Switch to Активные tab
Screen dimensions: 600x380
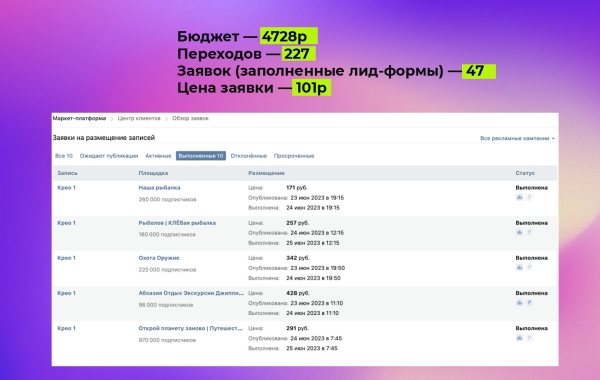pos(158,156)
